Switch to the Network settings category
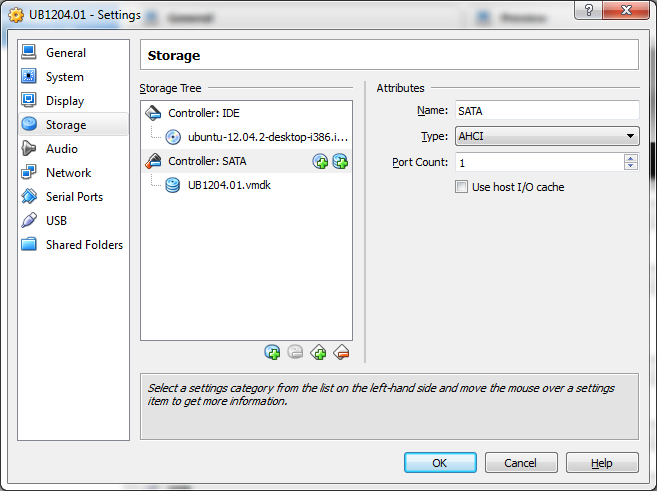Screen dimensions: 657x491 pos(68,173)
